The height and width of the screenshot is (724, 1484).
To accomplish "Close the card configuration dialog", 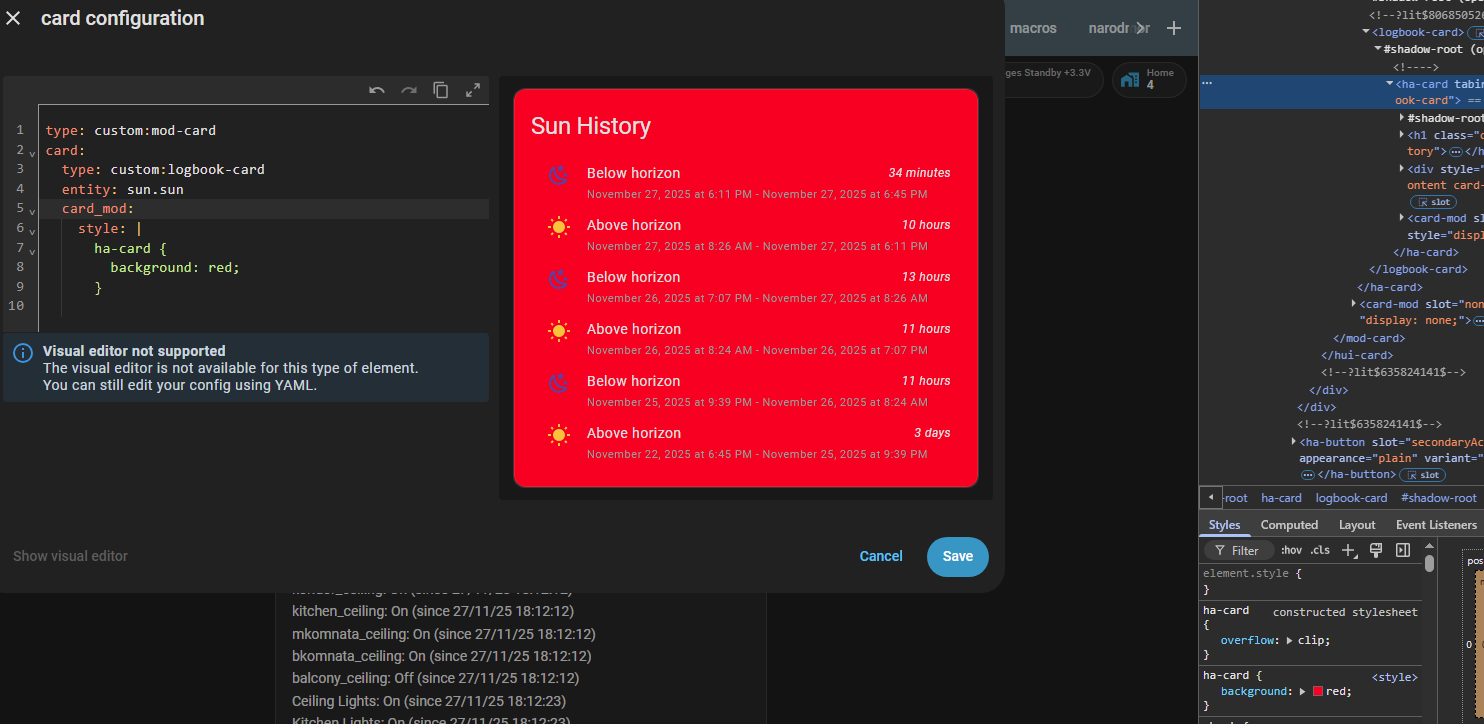I will pos(13,18).
